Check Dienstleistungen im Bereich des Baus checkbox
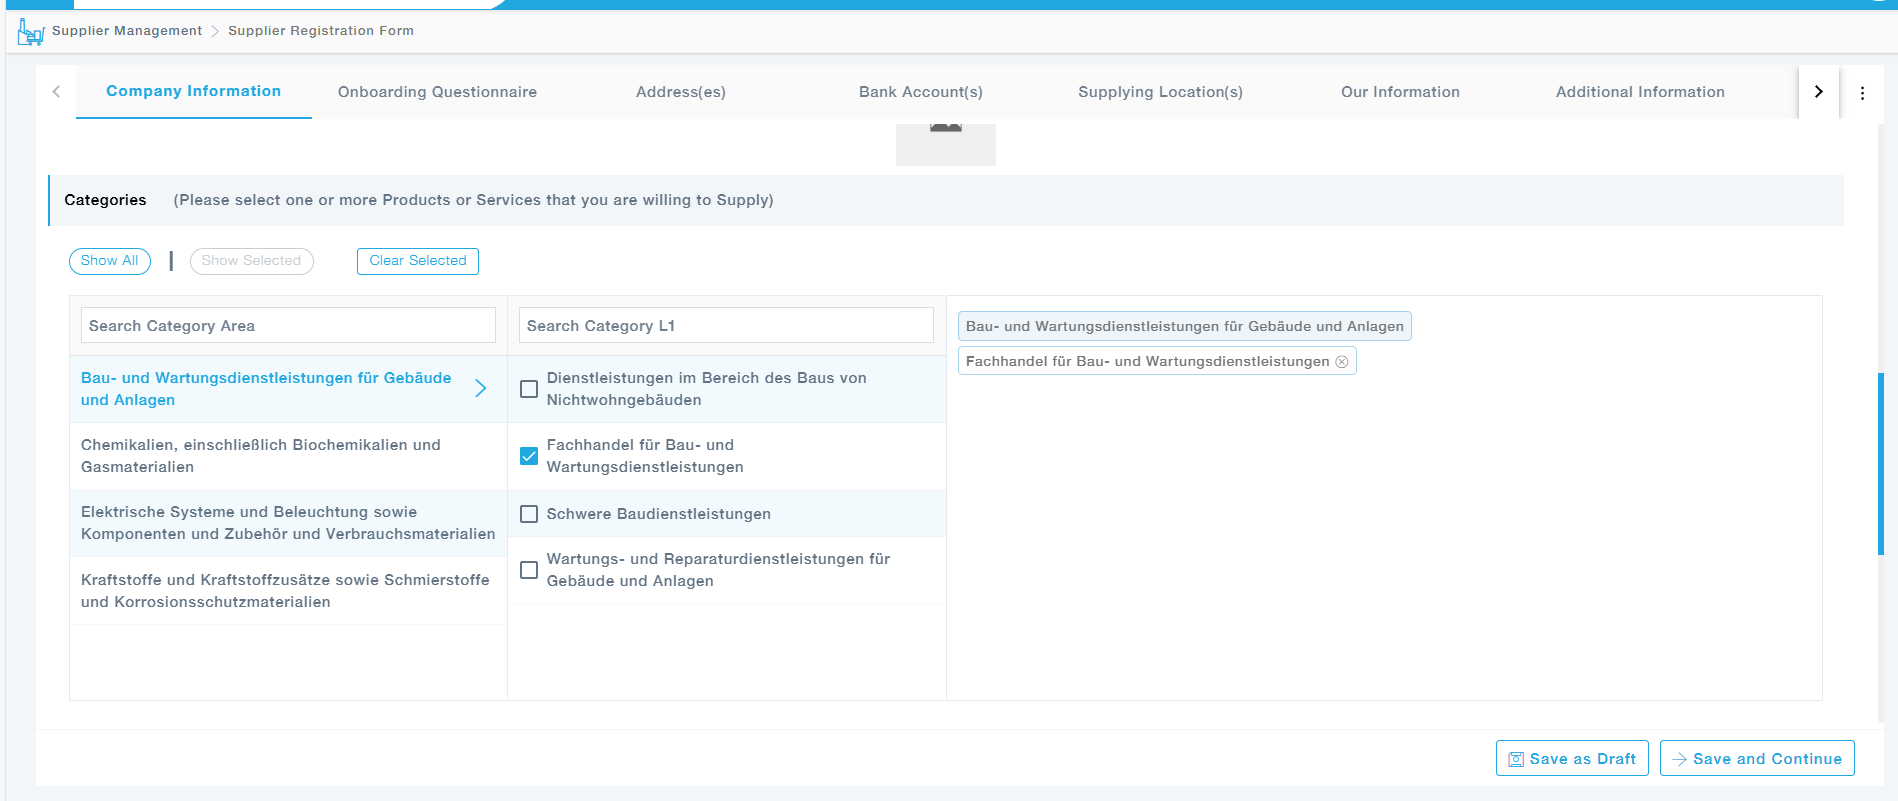 point(529,389)
